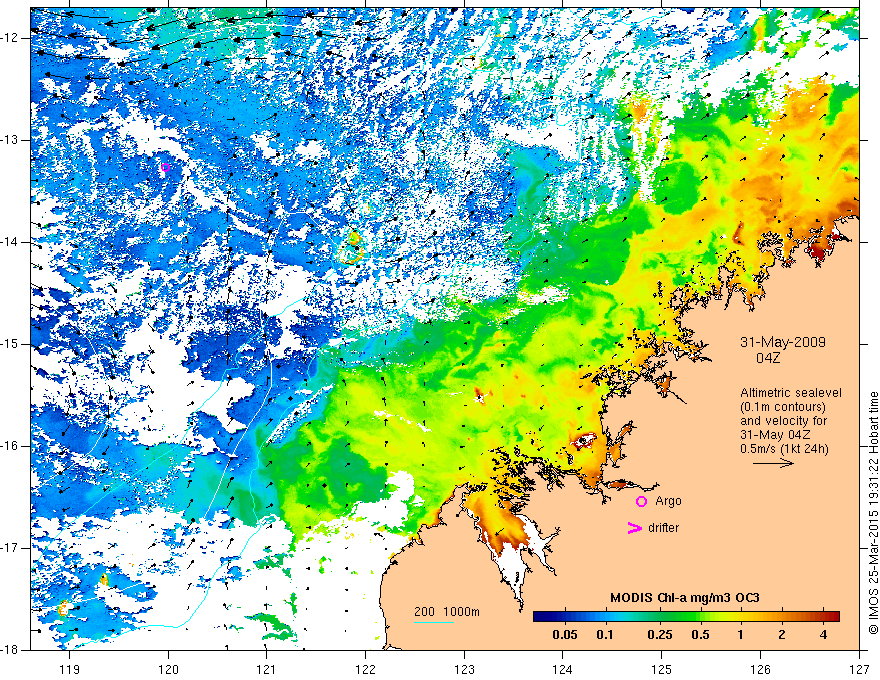Click colorbar value label '0.5'
The image size is (880, 680).
pos(700,635)
